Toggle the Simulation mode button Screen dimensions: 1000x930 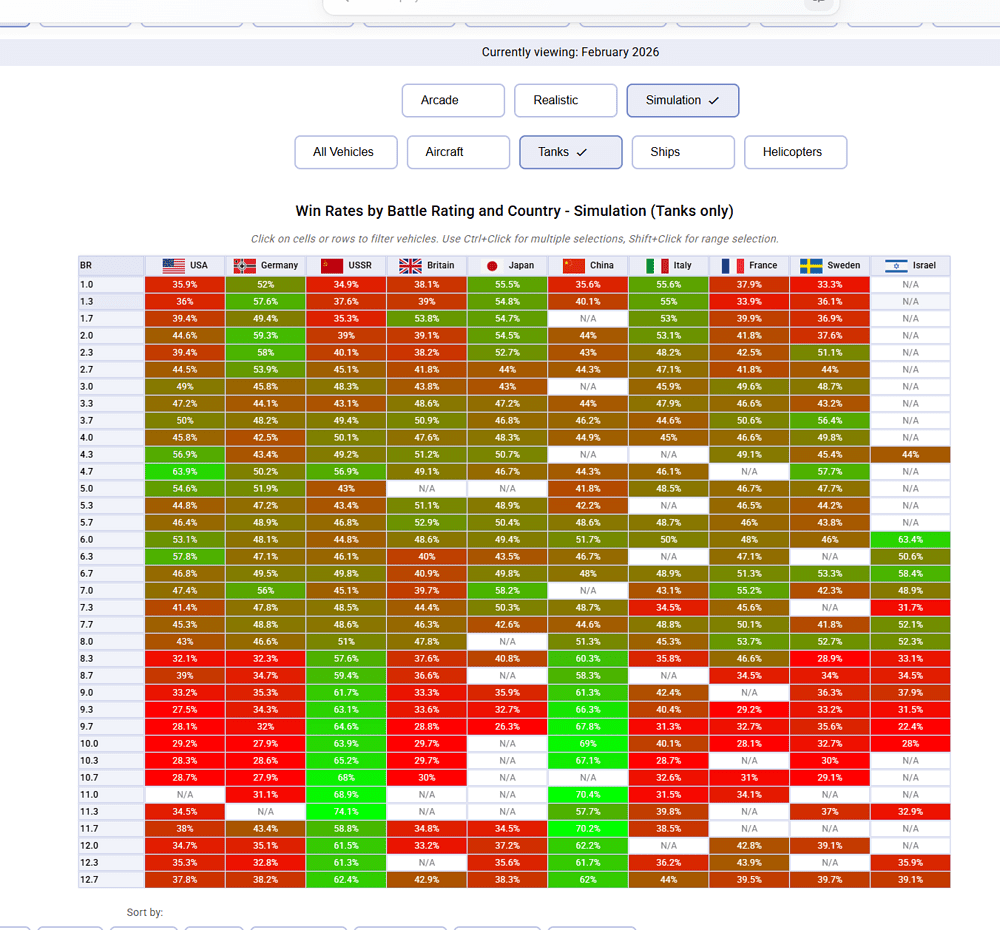682,100
